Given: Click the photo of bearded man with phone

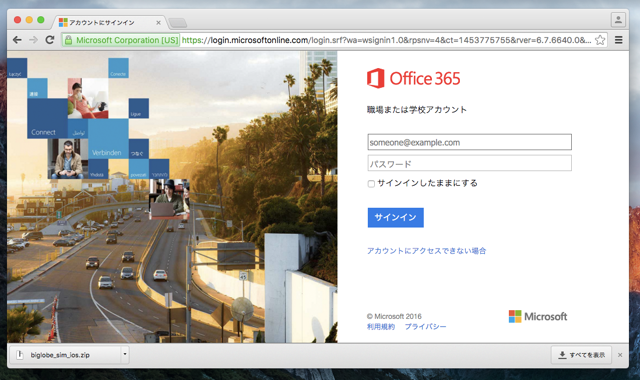Looking at the screenshot, I should click(68, 159).
